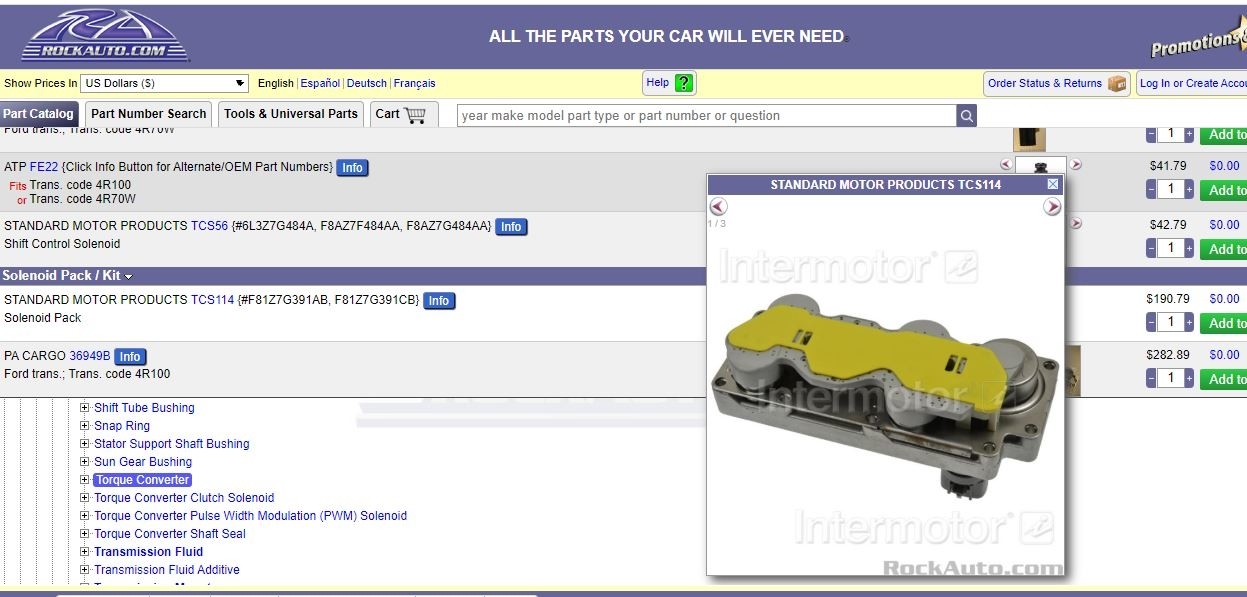Click Info button for ATP FE22
The width and height of the screenshot is (1247, 597).
pos(352,168)
